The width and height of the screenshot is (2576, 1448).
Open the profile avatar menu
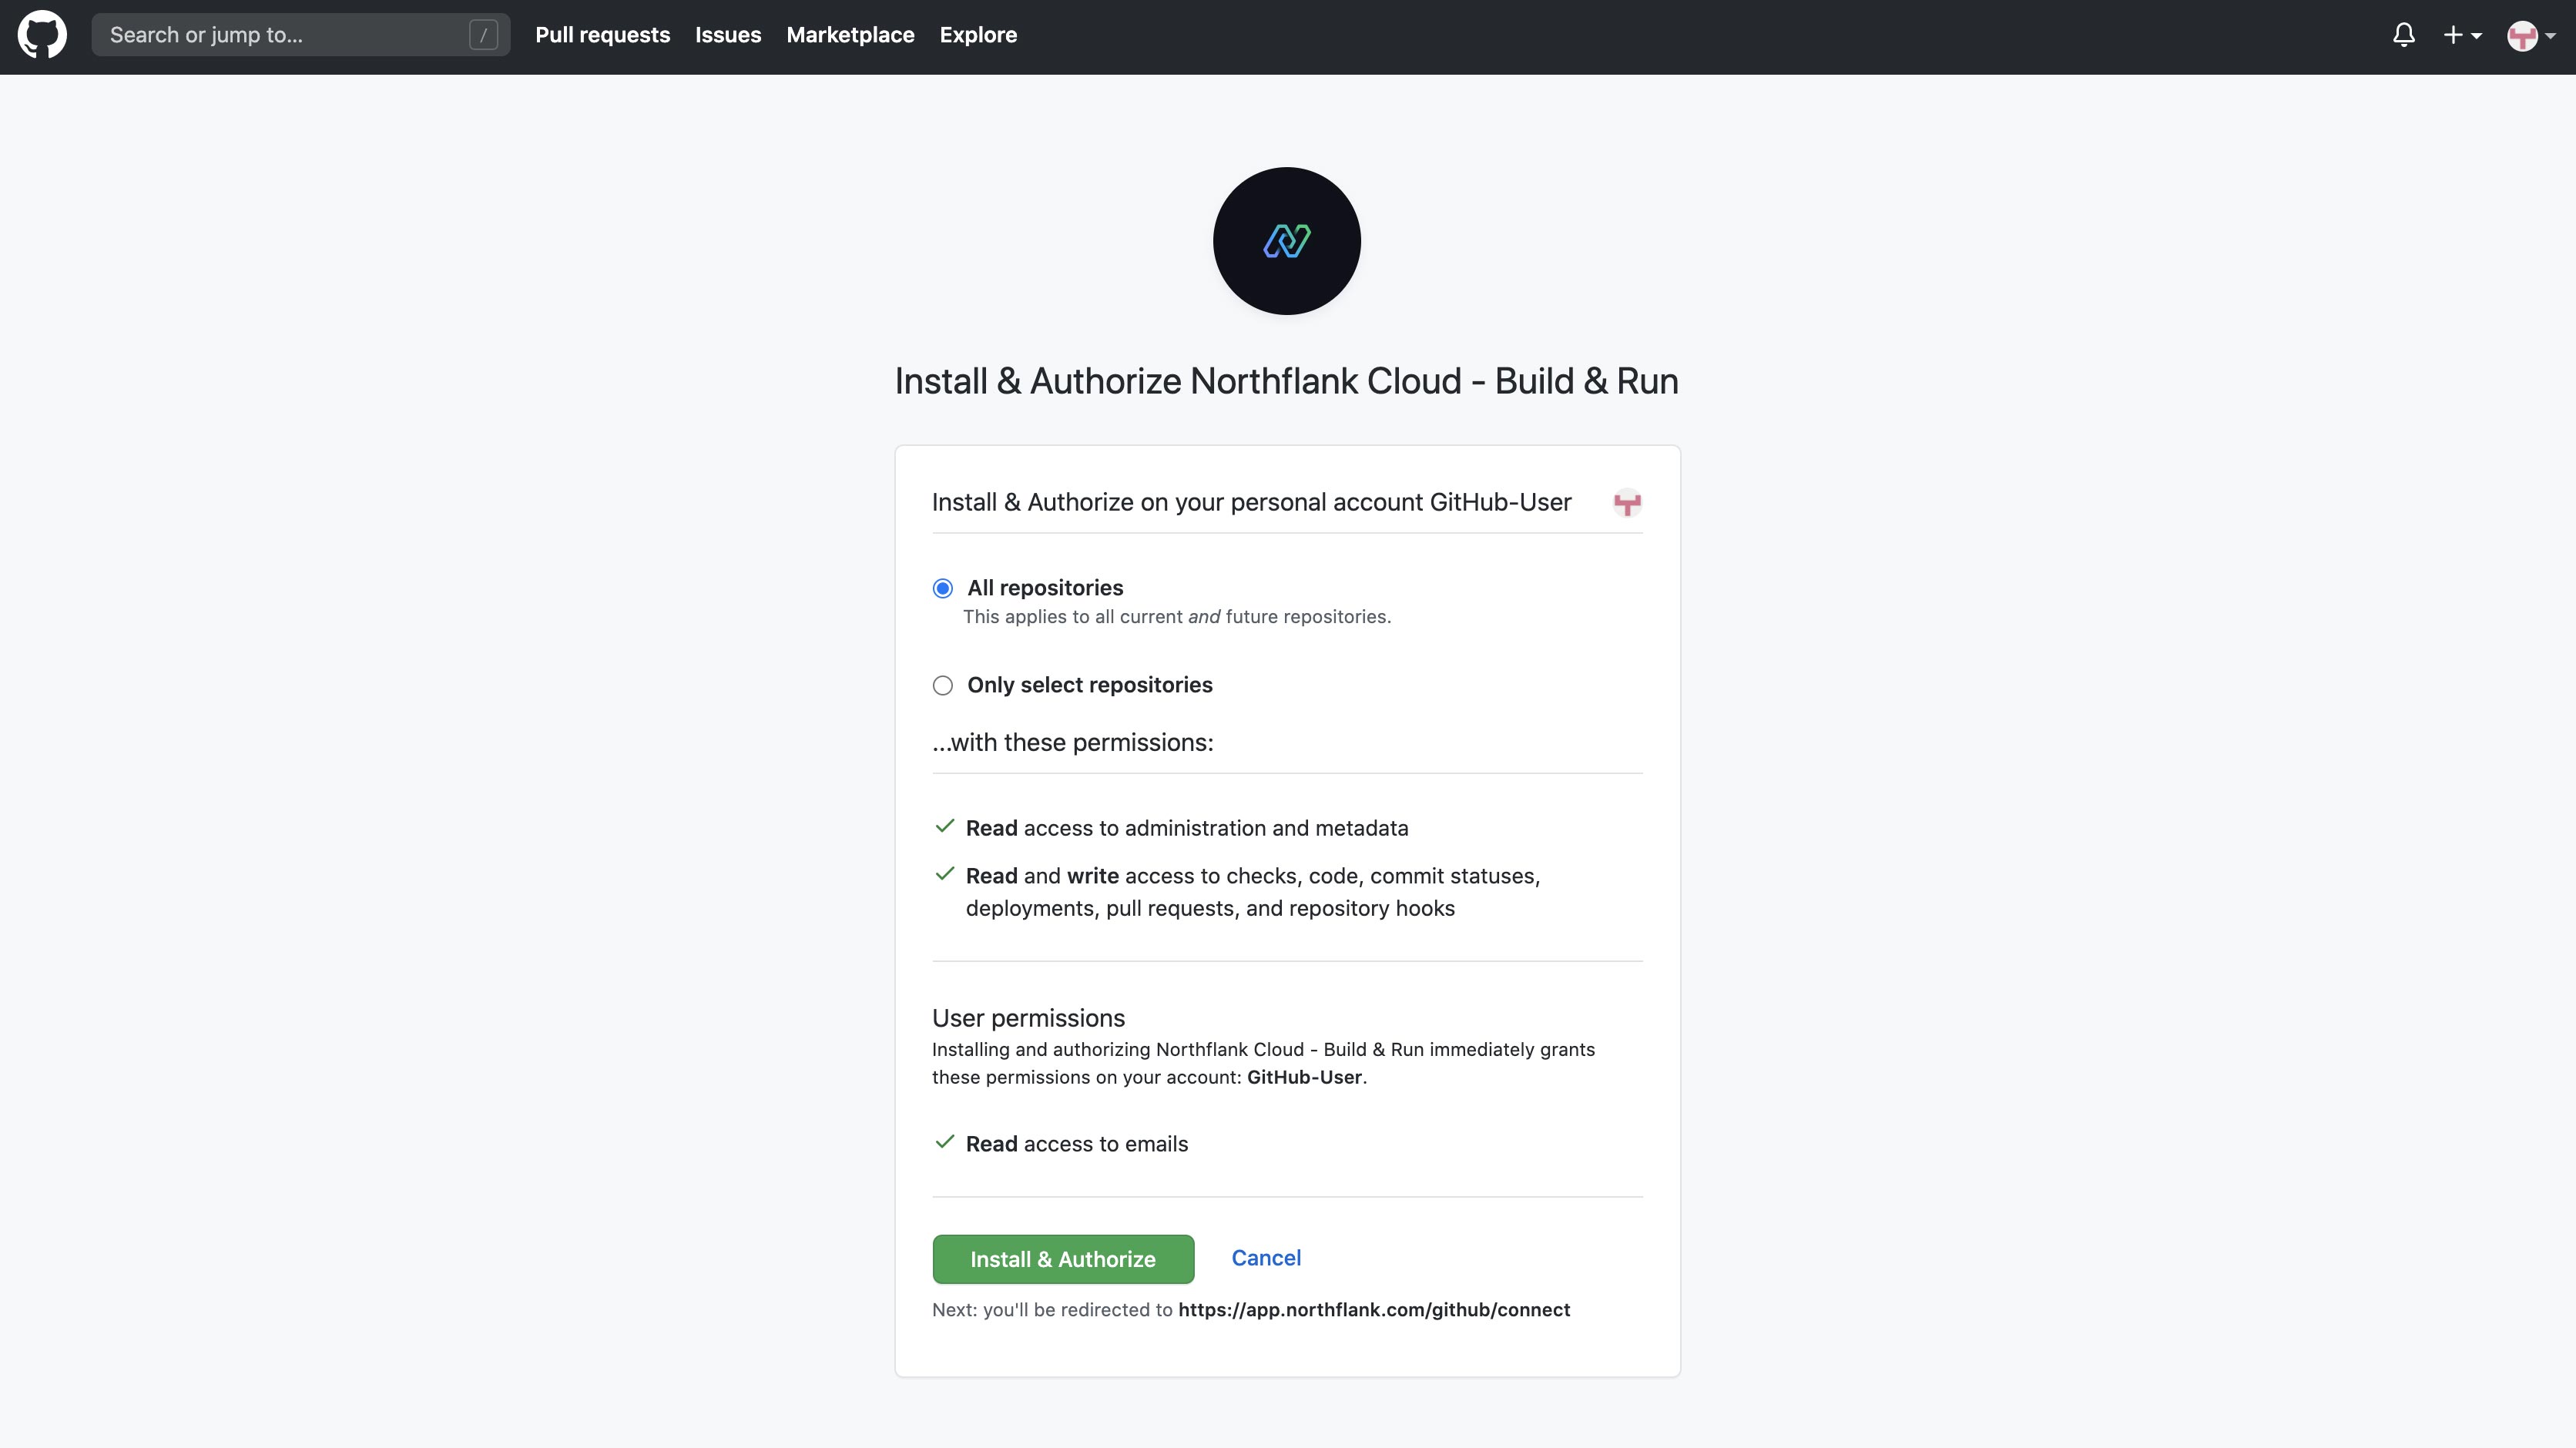click(2531, 35)
